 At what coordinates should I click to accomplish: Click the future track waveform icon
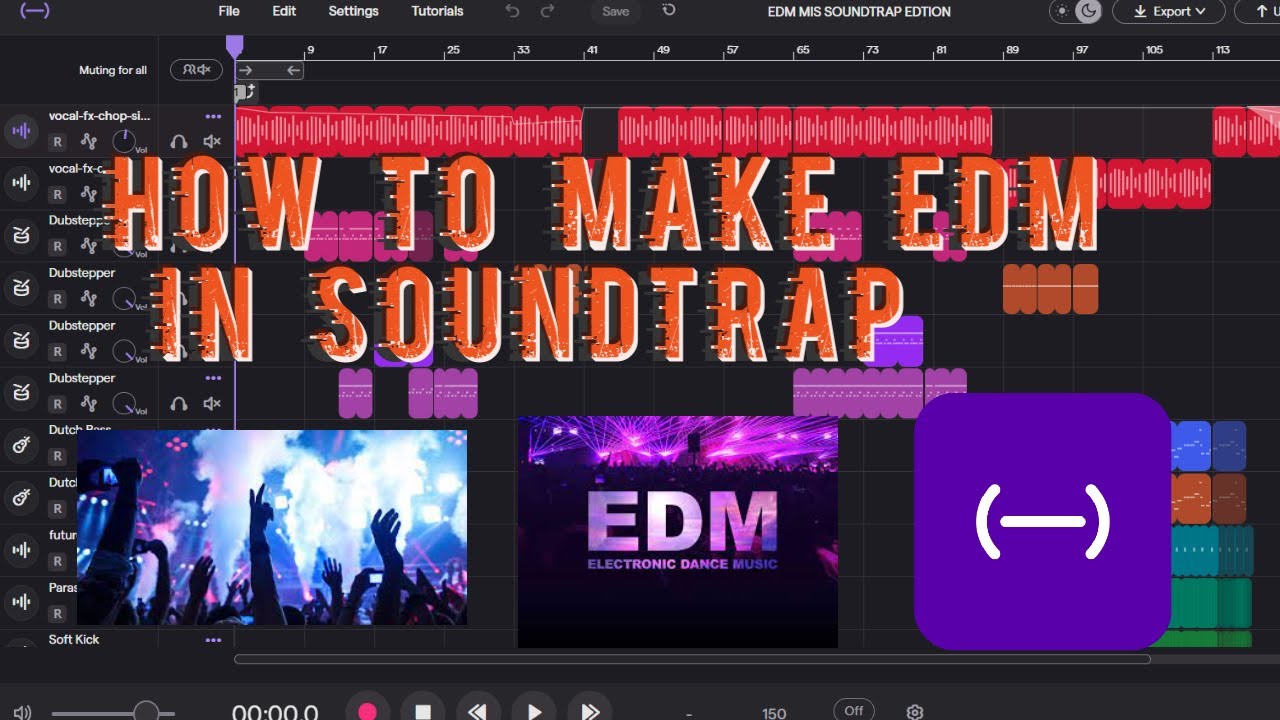20,550
